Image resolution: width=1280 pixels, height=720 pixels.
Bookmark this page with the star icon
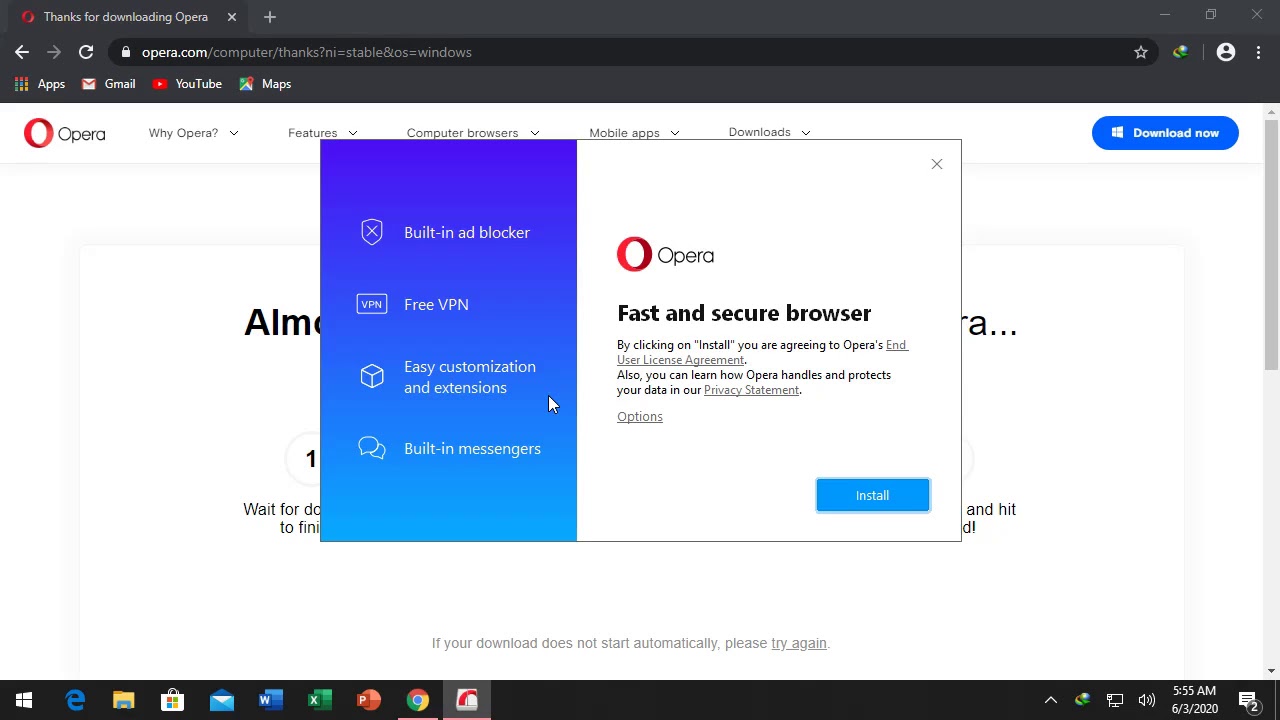pyautogui.click(x=1141, y=52)
